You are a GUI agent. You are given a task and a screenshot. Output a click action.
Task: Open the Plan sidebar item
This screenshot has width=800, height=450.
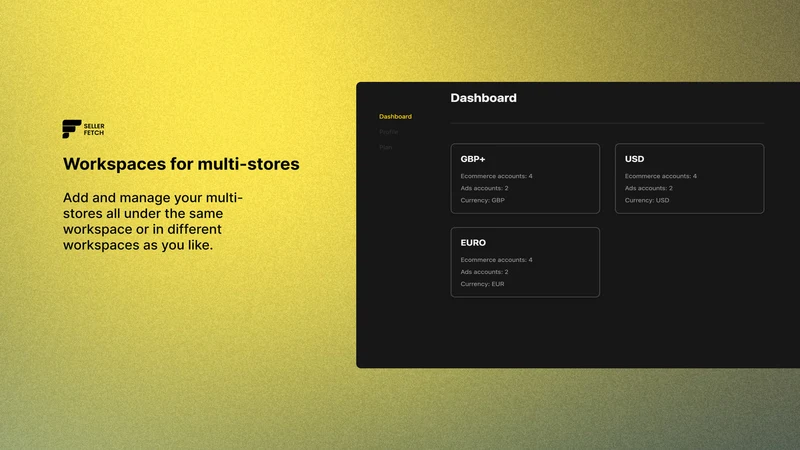[385, 147]
